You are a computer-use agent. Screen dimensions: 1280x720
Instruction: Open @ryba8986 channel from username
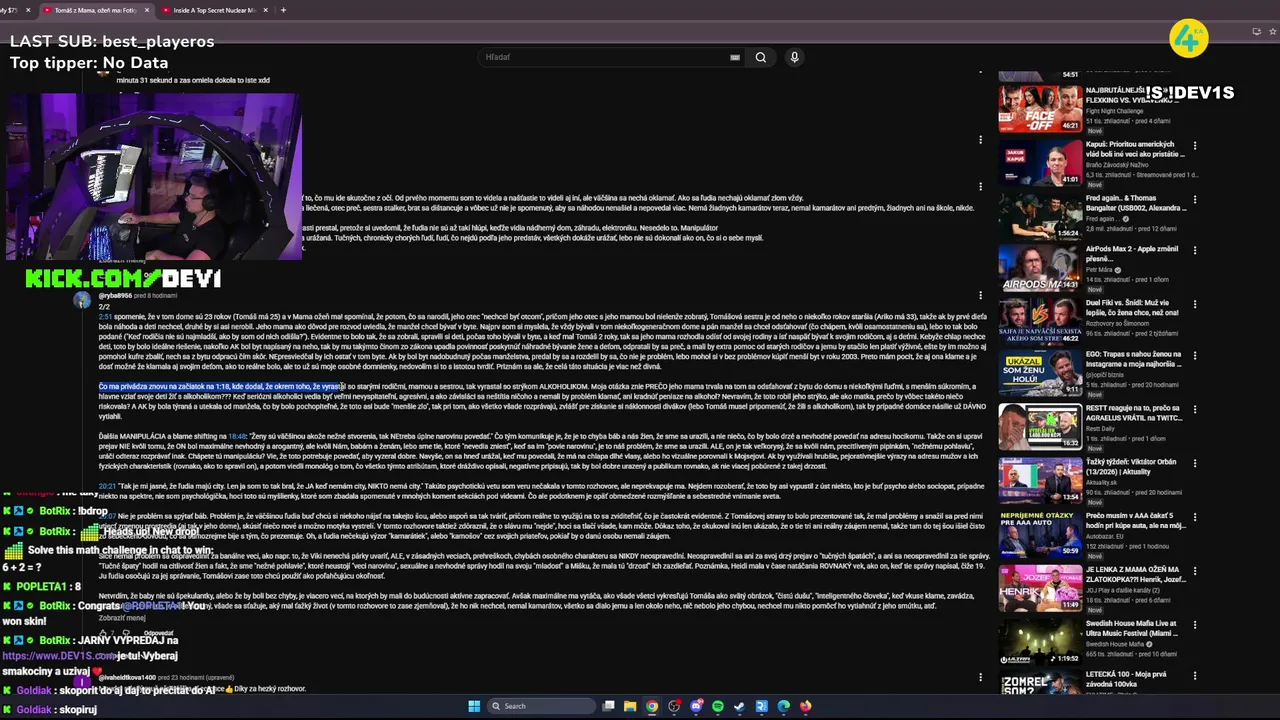pos(115,296)
